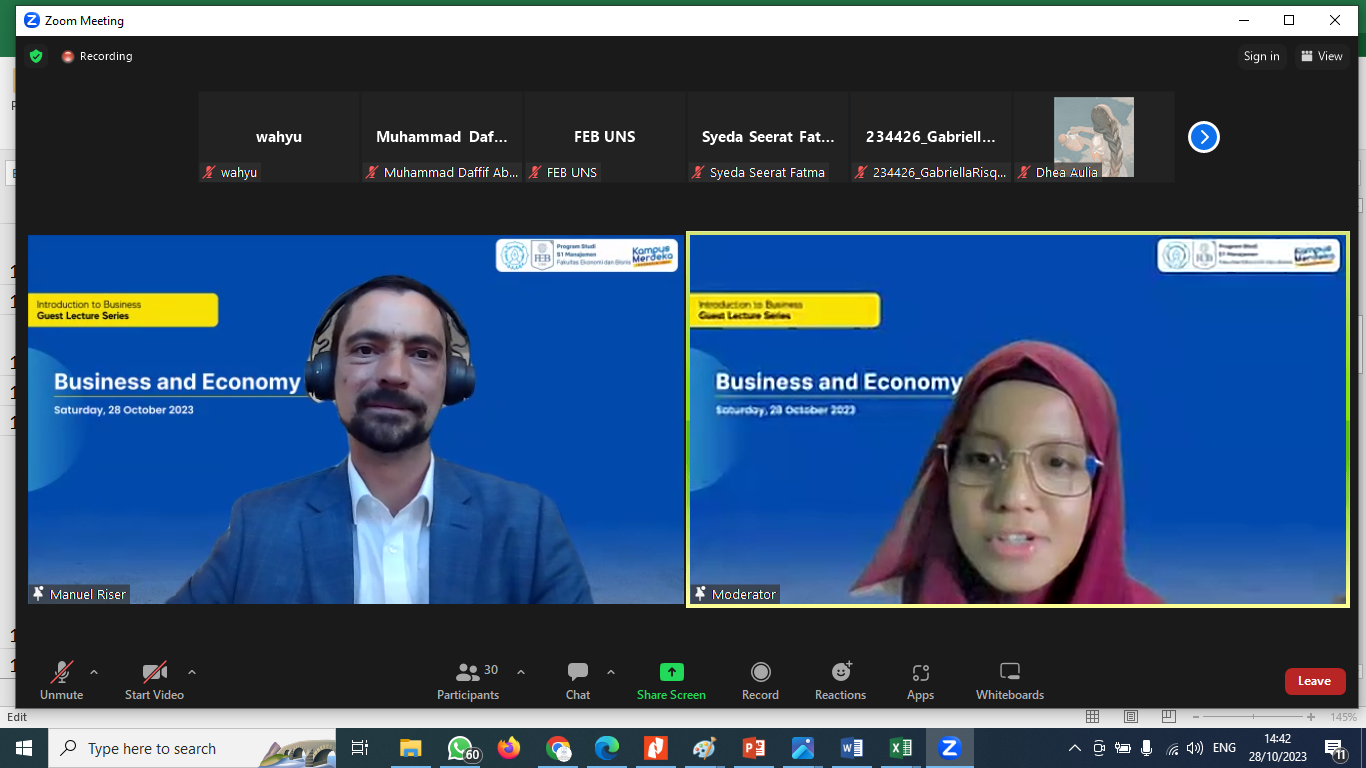The width and height of the screenshot is (1366, 768).
Task: Open the View layout dropdown
Action: point(1322,56)
